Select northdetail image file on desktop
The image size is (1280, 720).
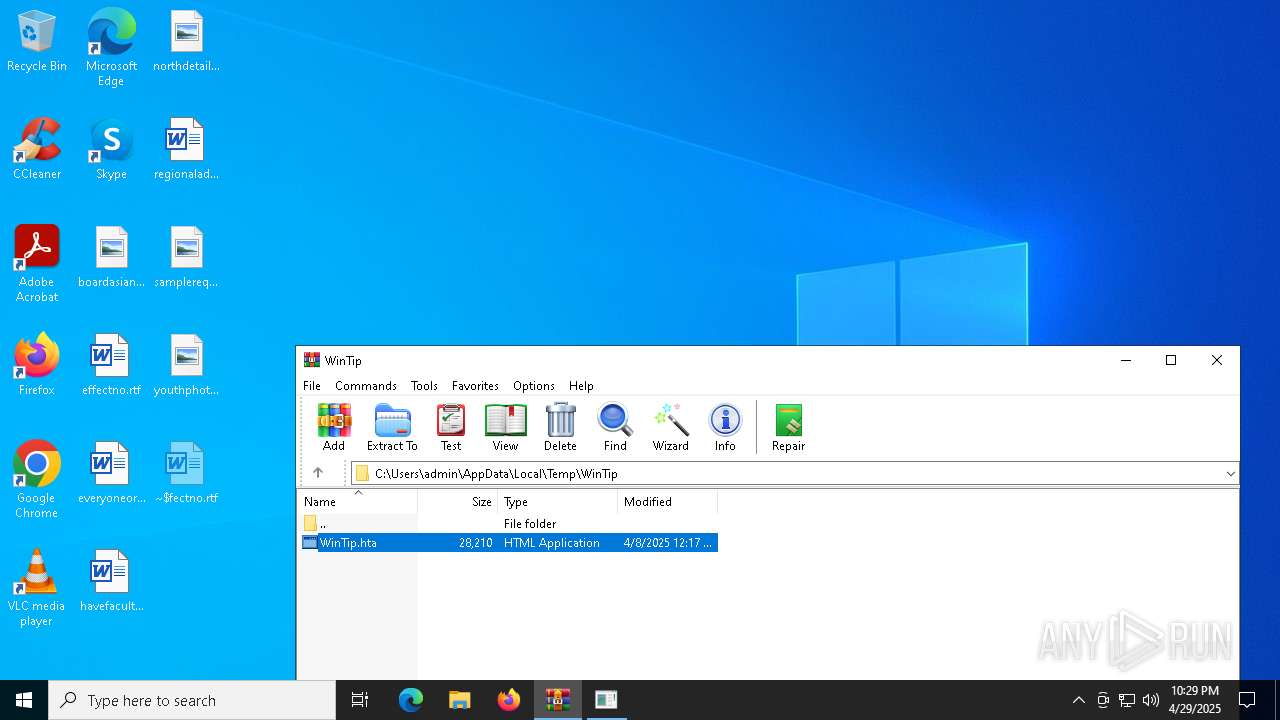[186, 41]
